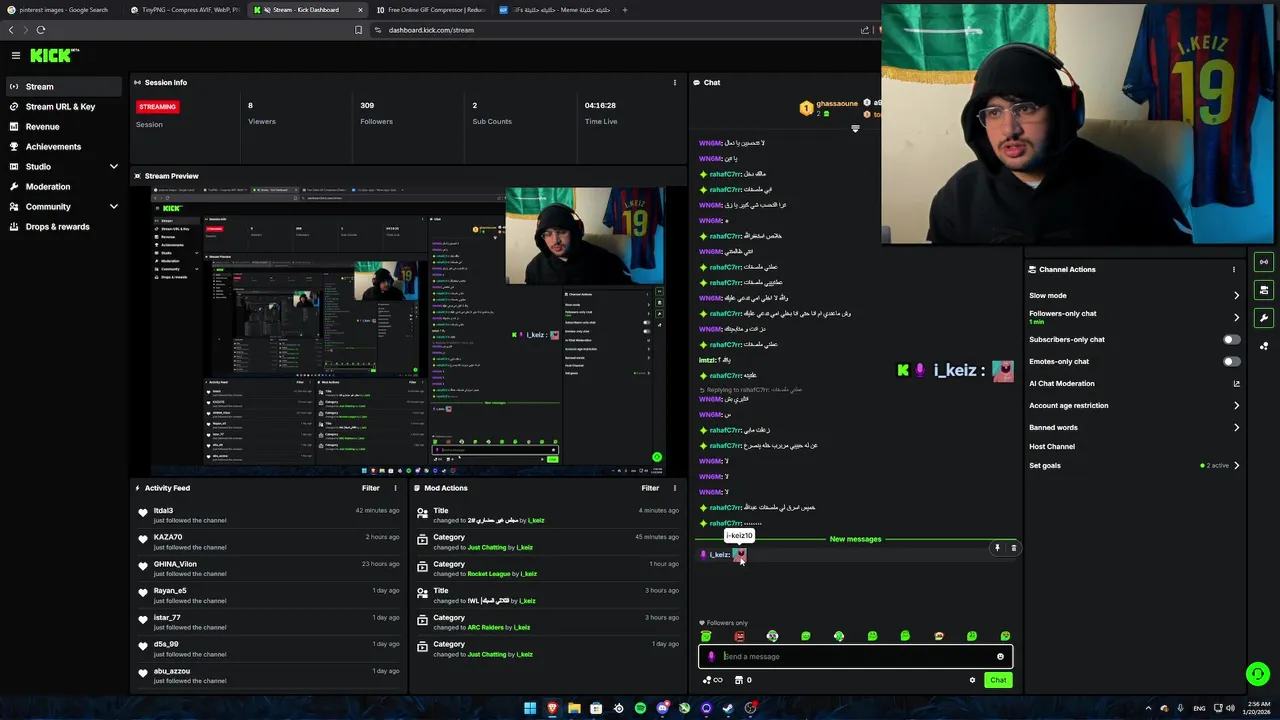Open a new browser tab with plus
This screenshot has height=720, width=1280.
625,10
